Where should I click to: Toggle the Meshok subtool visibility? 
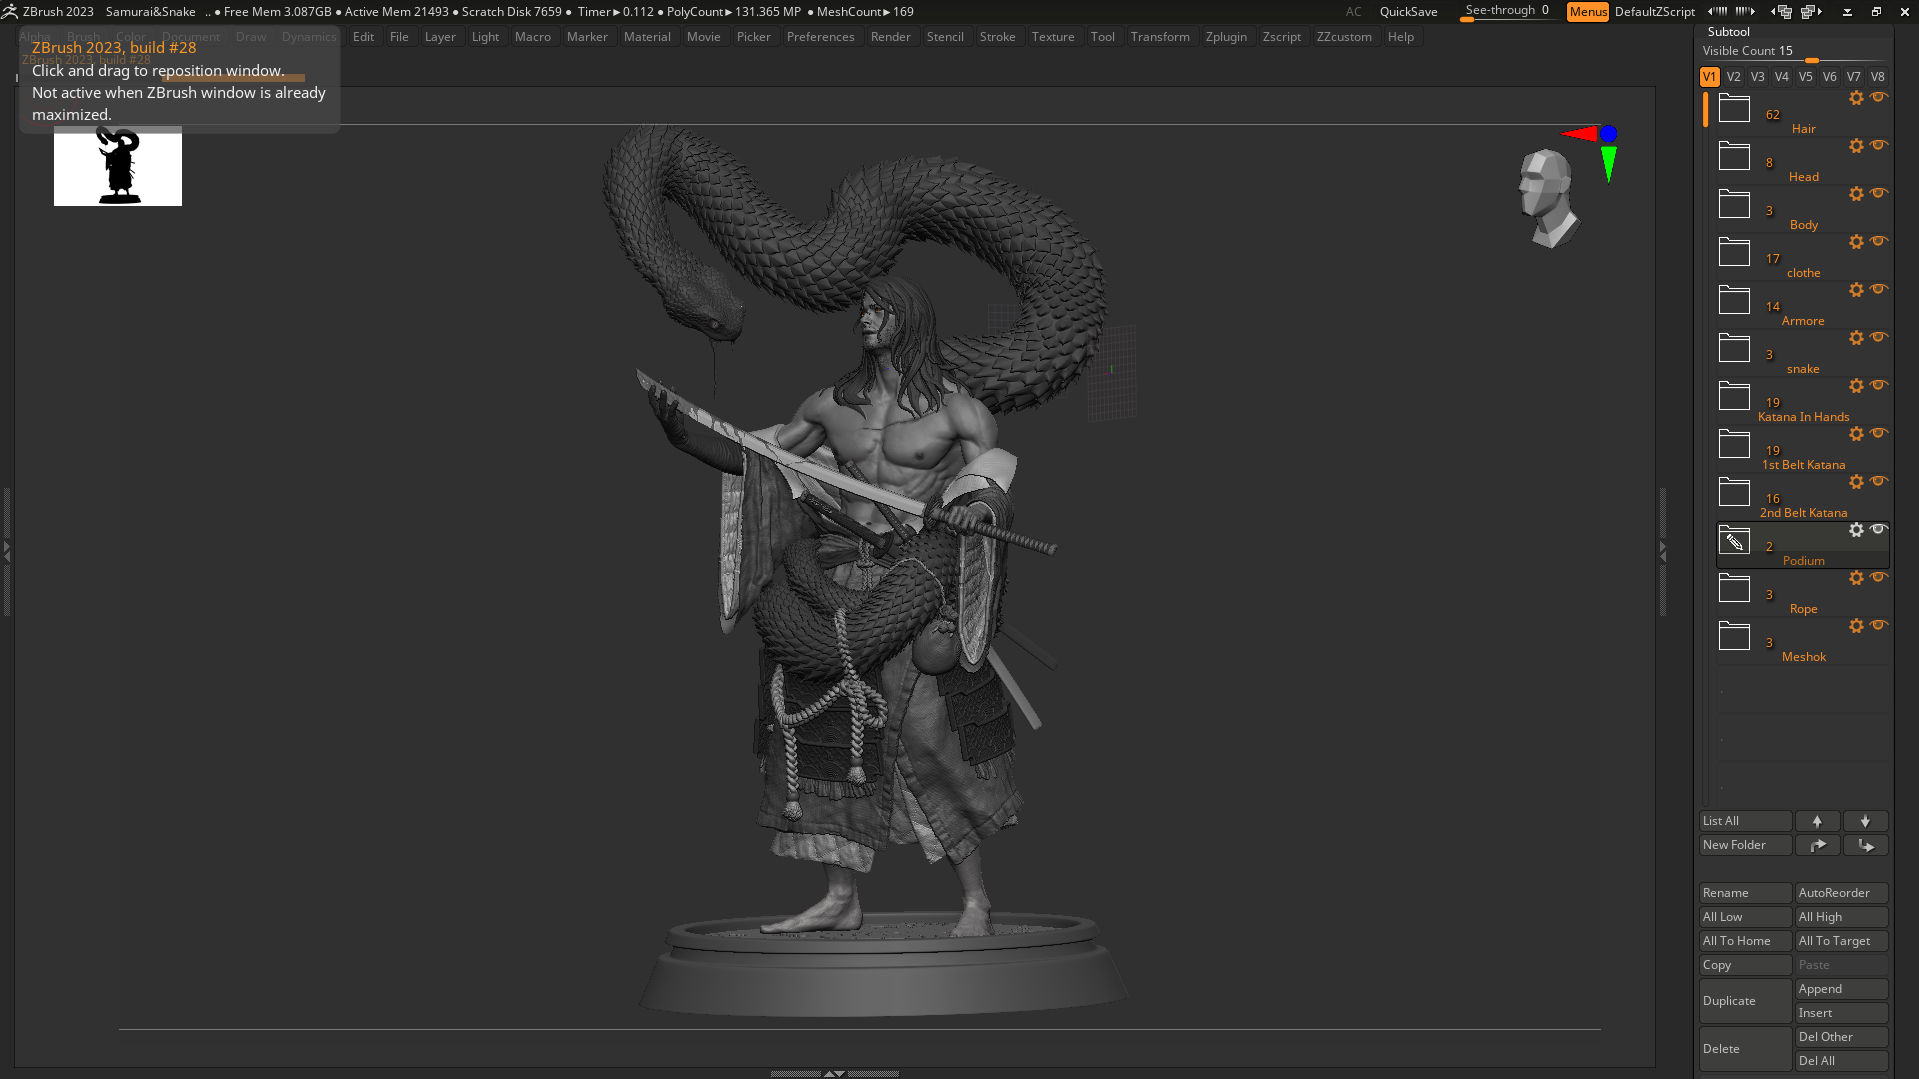(1880, 626)
